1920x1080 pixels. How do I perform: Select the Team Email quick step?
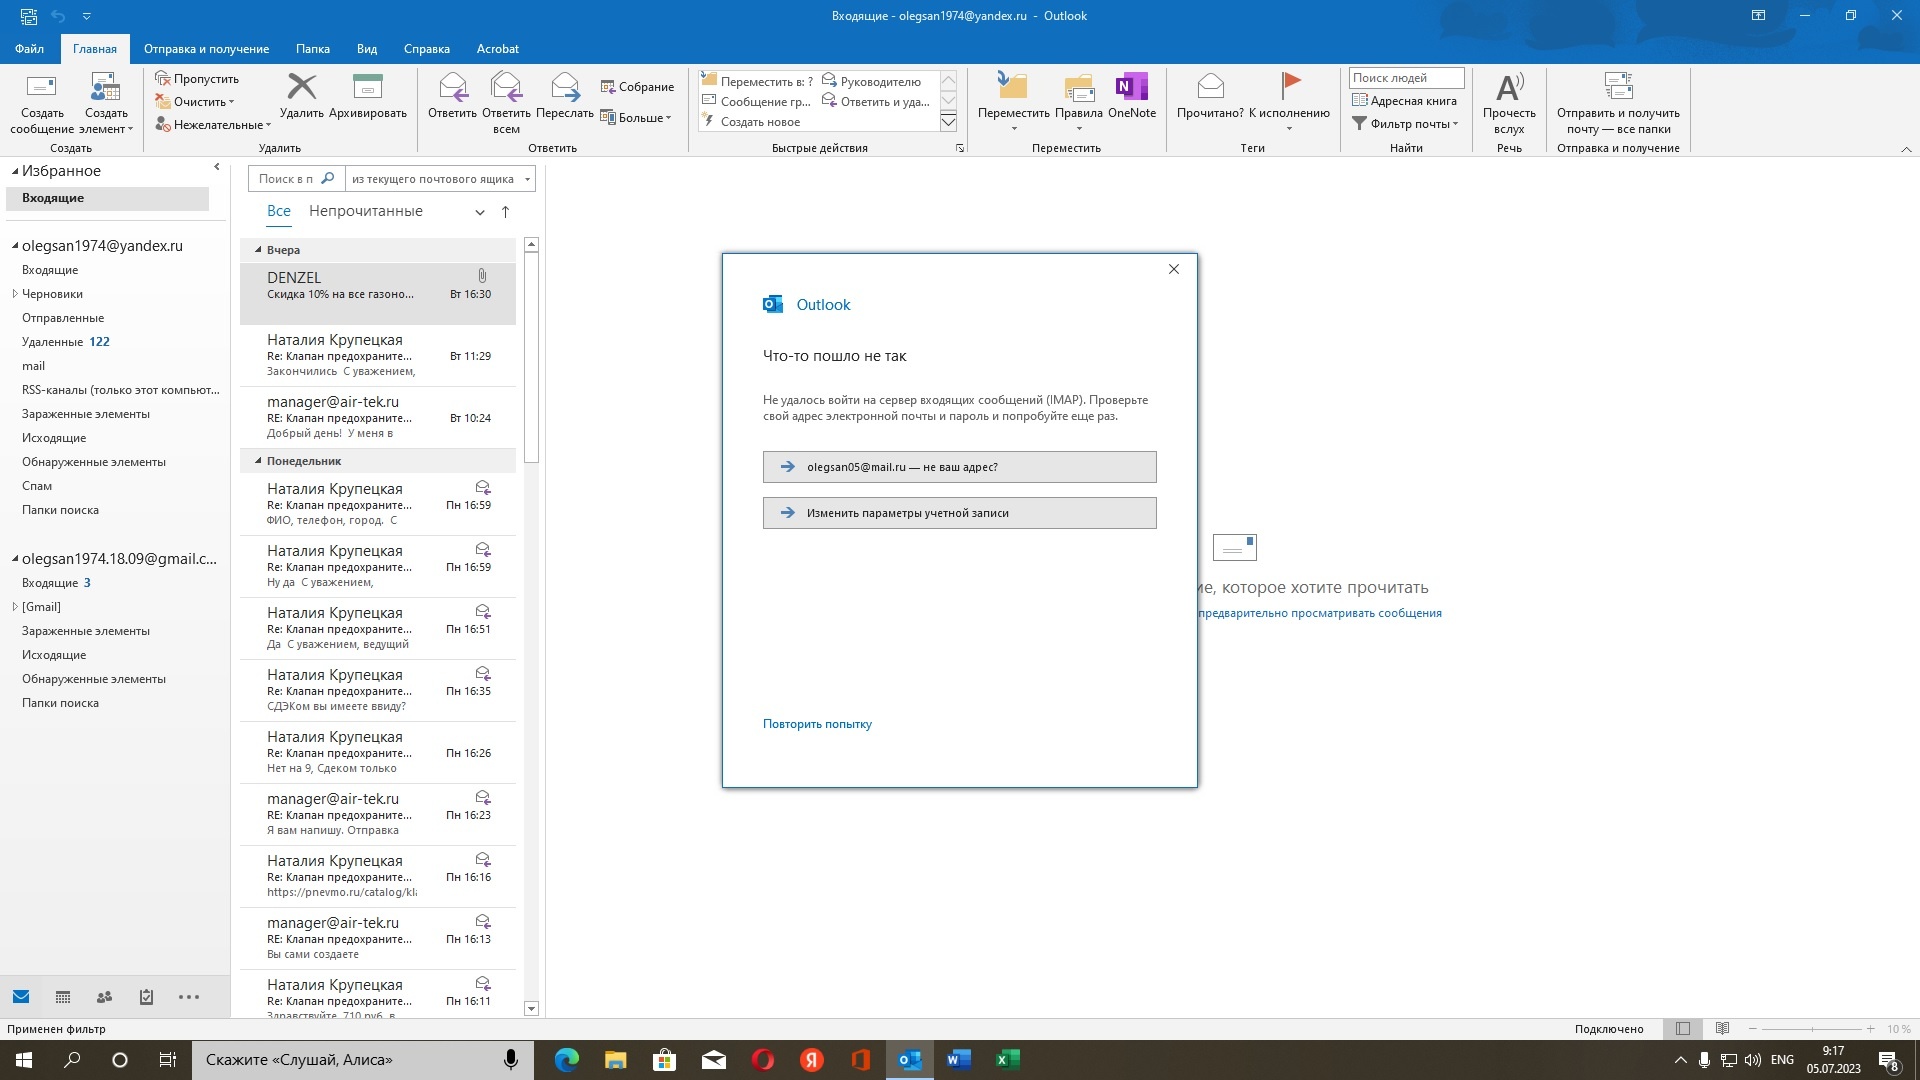tap(757, 102)
